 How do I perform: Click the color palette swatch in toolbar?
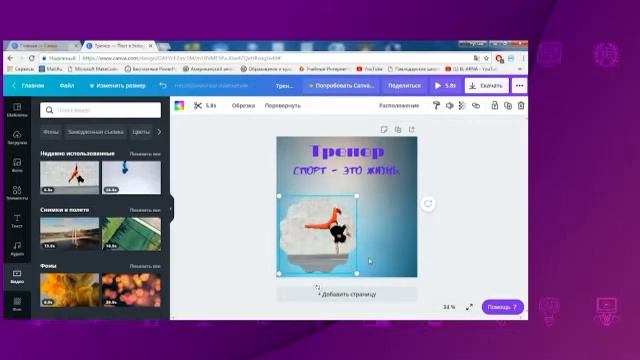[179, 106]
